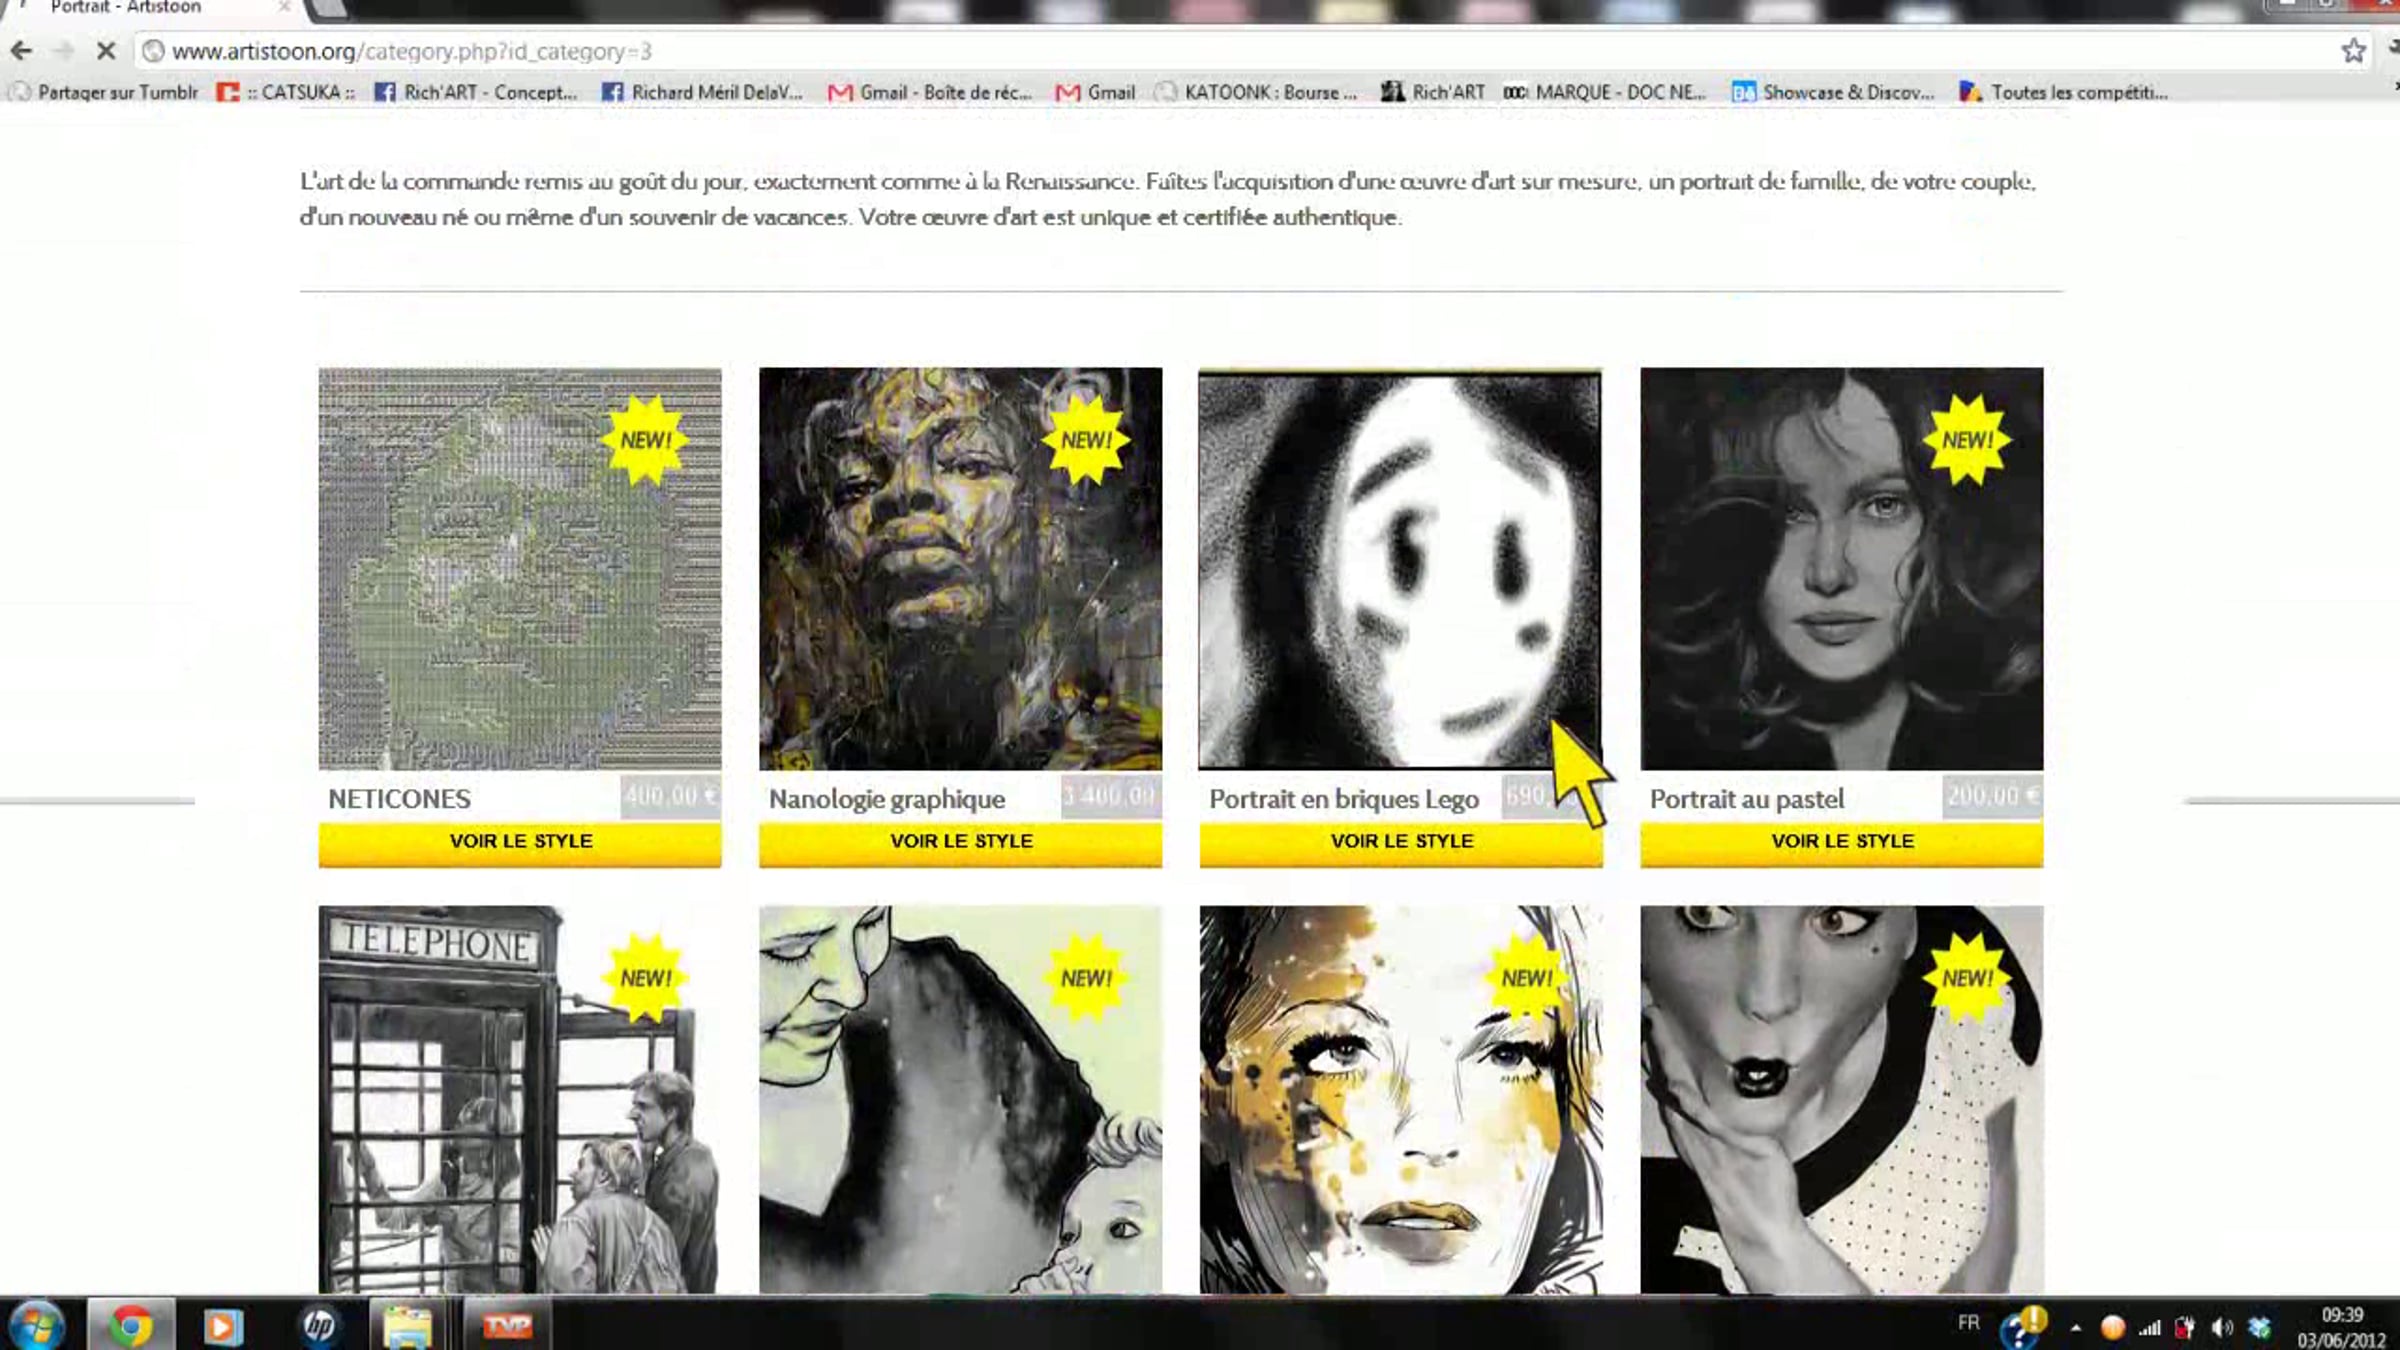Screen dimensions: 2400x1350
Task: Open the plain Gmail bookmark
Action: pos(1097,92)
